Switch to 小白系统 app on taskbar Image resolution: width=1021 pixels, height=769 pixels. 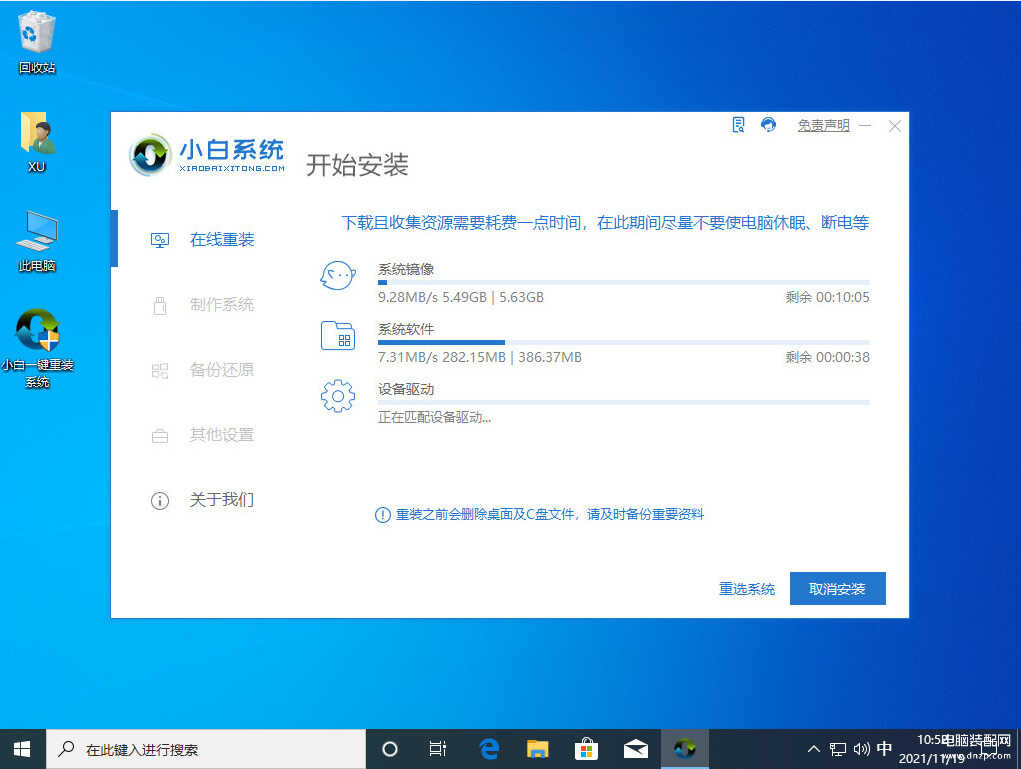click(x=684, y=749)
